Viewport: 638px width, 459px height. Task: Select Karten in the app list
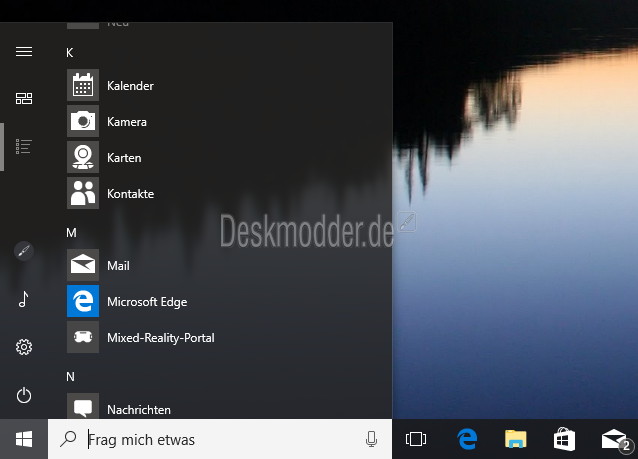coord(124,158)
